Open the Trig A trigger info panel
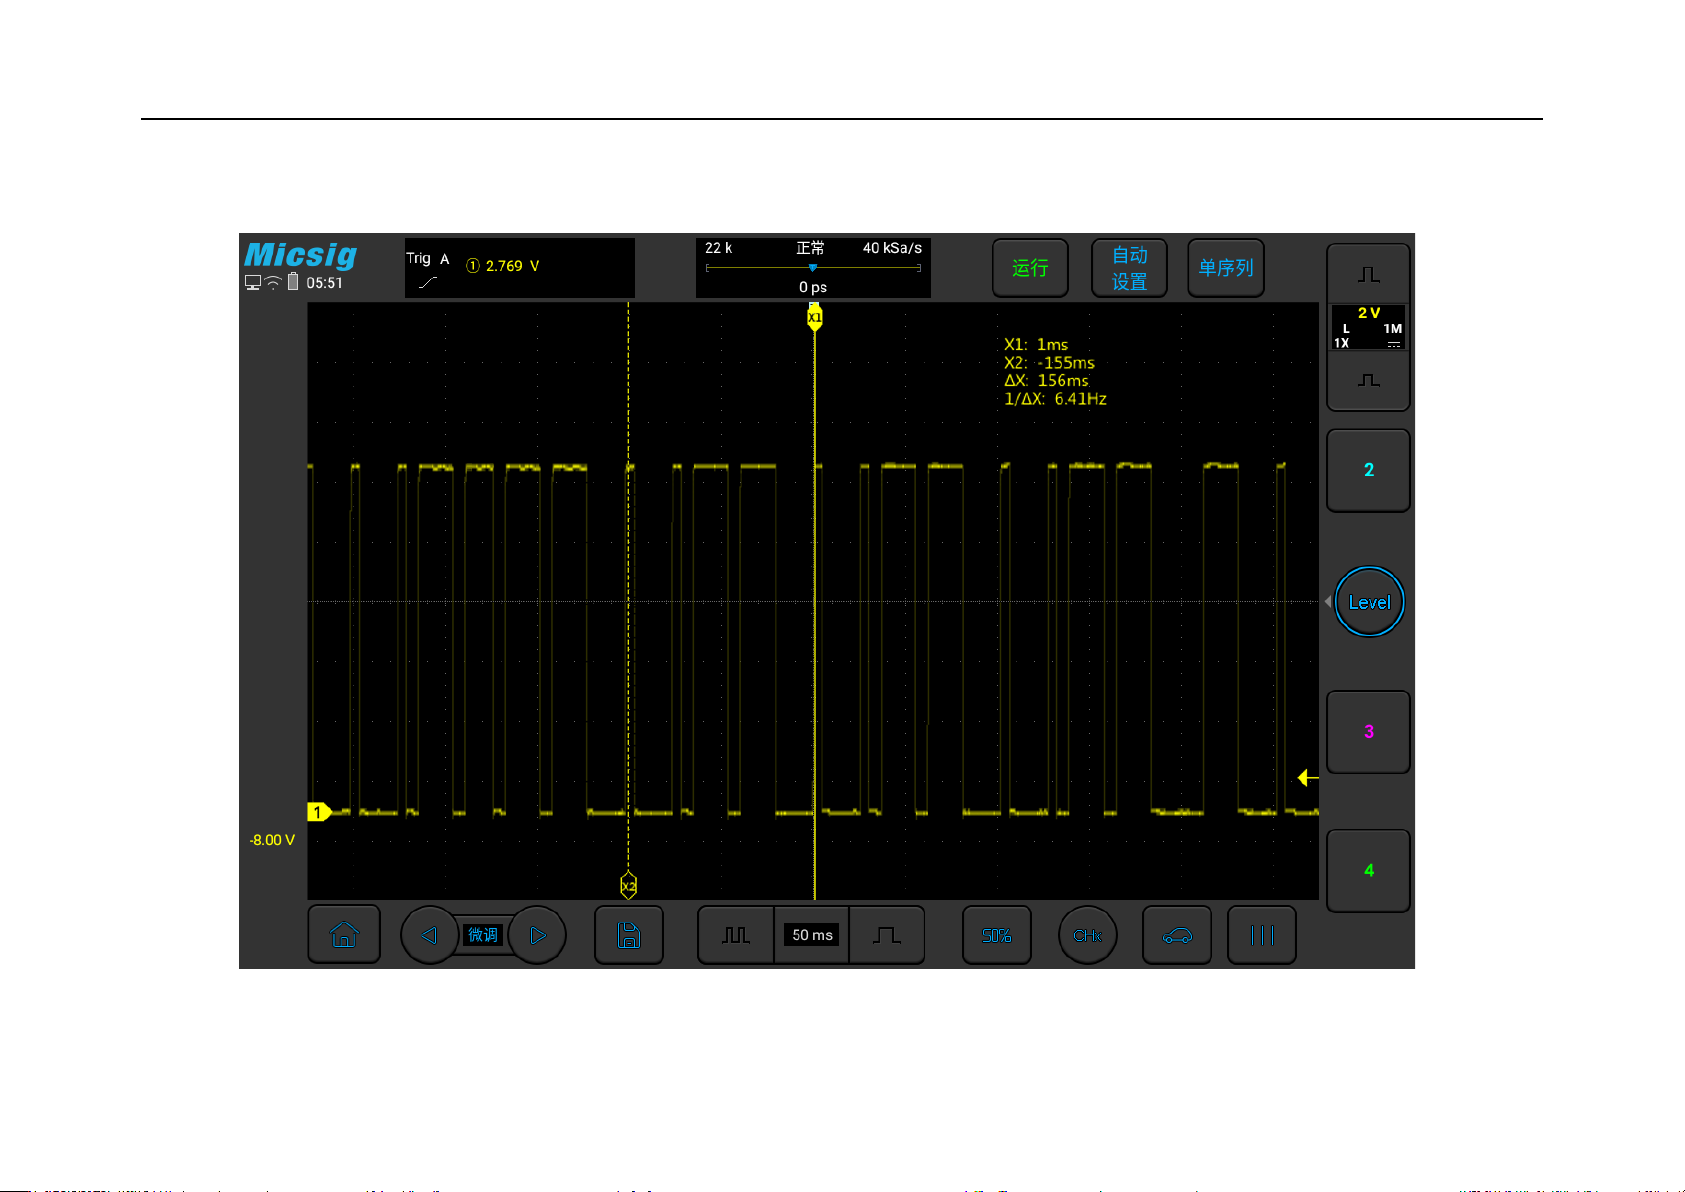 [x=519, y=267]
